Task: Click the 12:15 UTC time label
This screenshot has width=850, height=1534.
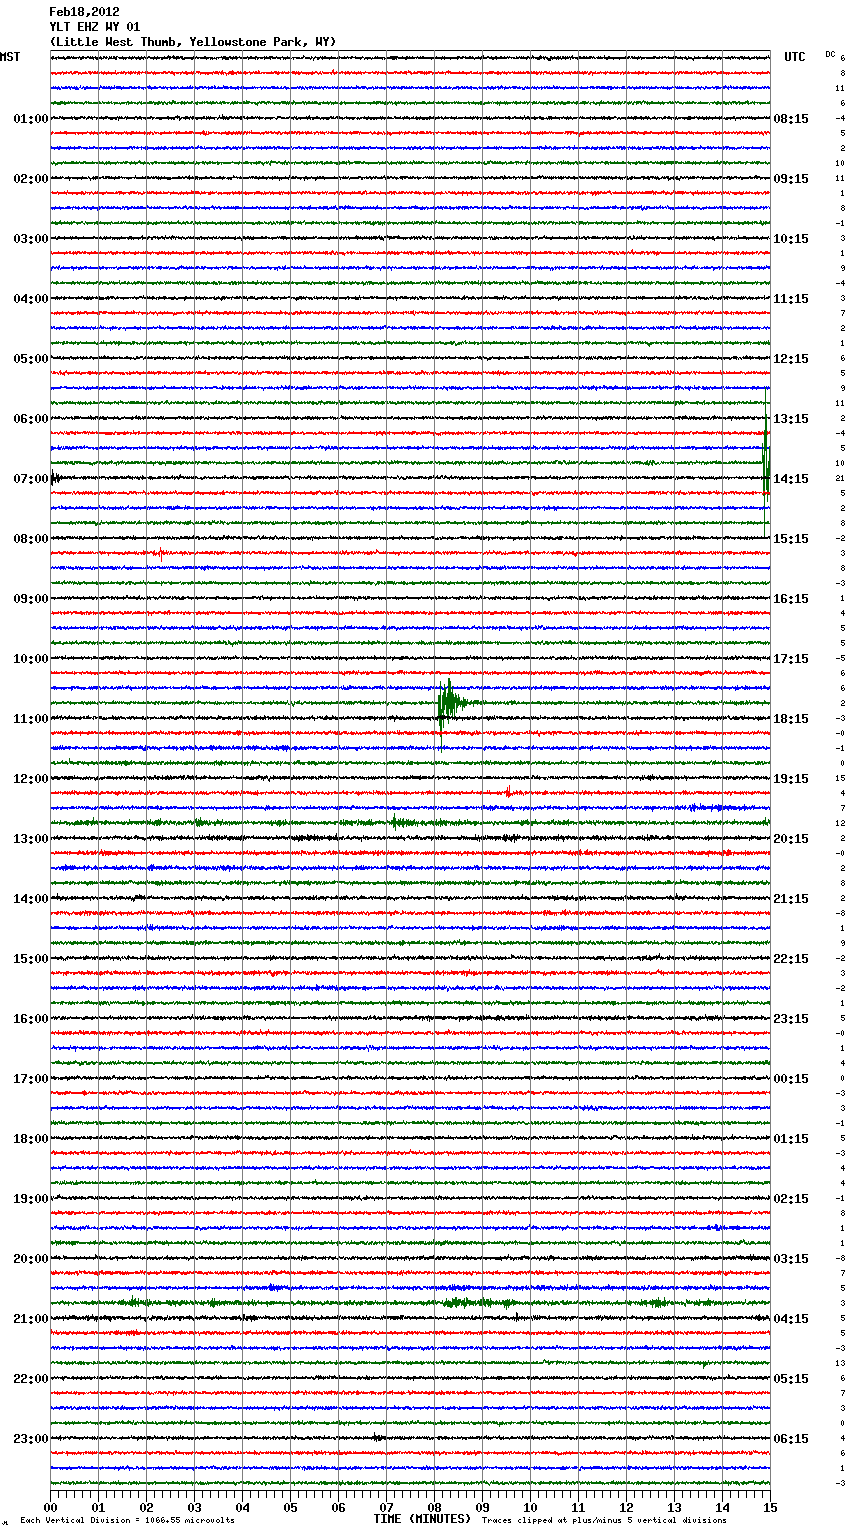Action: (x=791, y=359)
